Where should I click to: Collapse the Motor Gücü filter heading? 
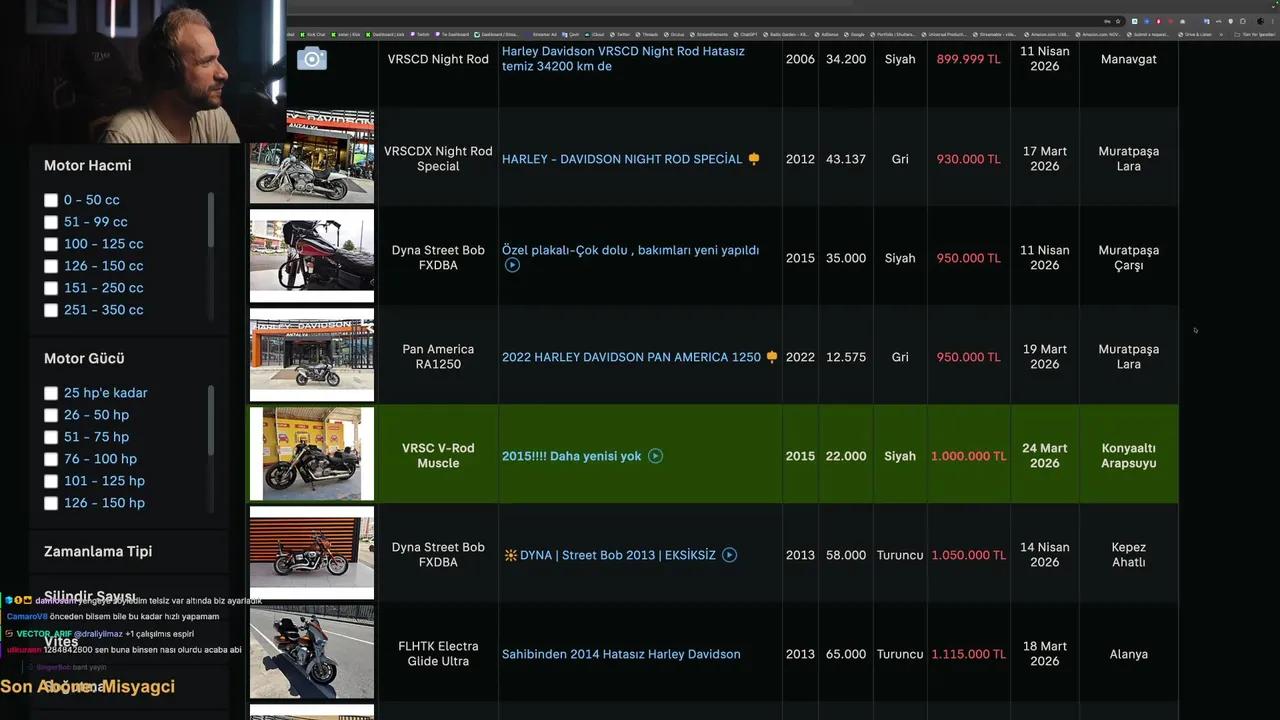point(84,358)
